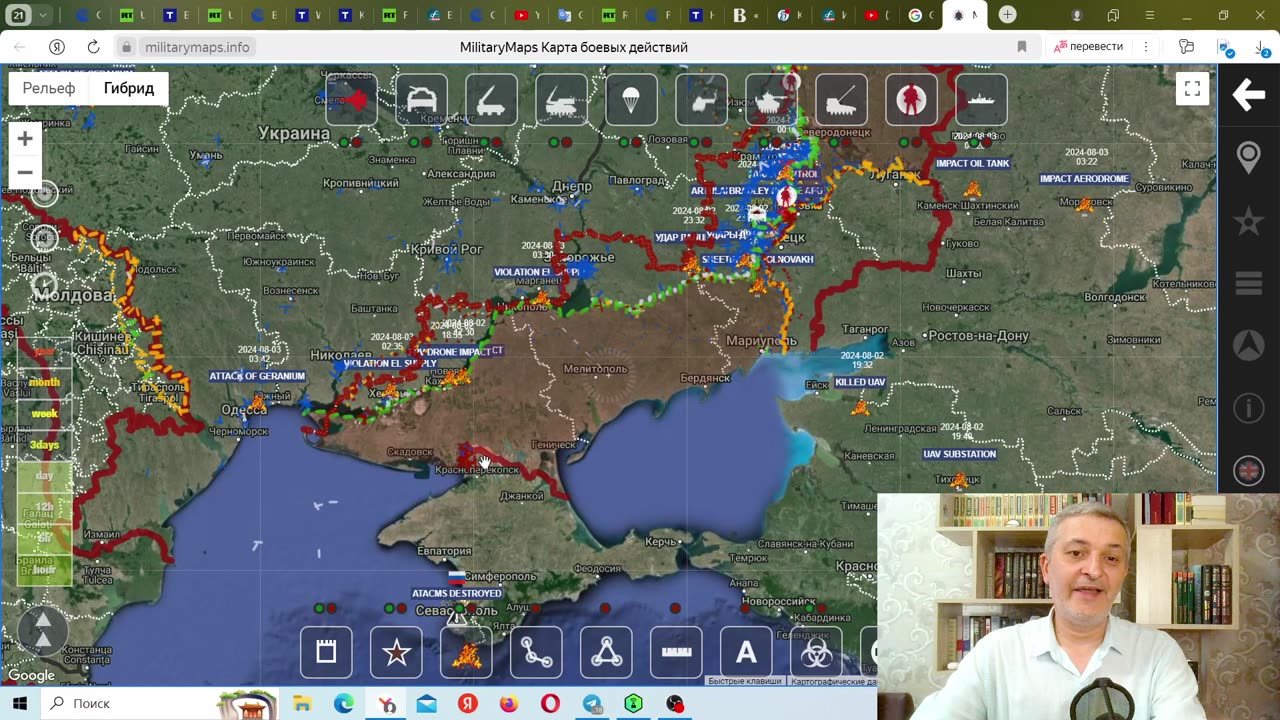Click the double up-arrow round button
The image size is (1280, 720).
(43, 630)
